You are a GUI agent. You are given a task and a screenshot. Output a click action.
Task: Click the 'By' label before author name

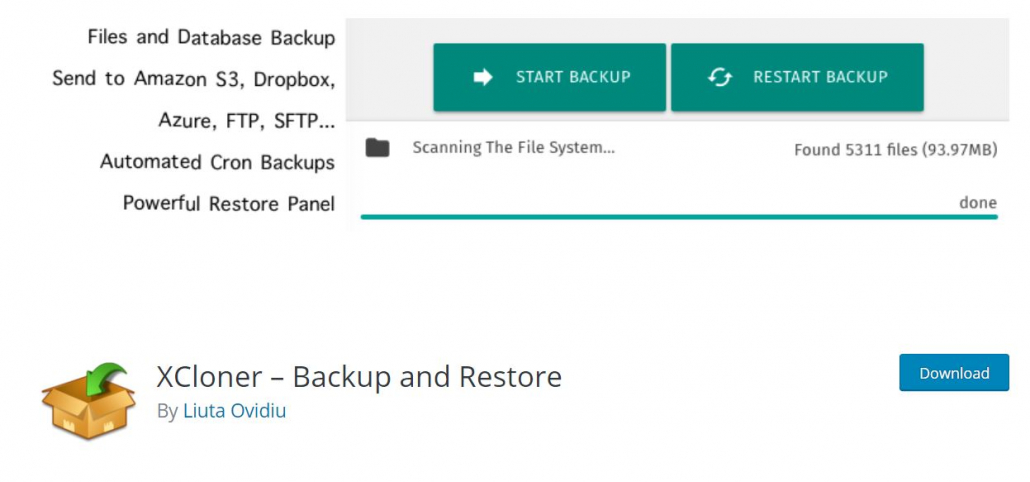tap(168, 410)
